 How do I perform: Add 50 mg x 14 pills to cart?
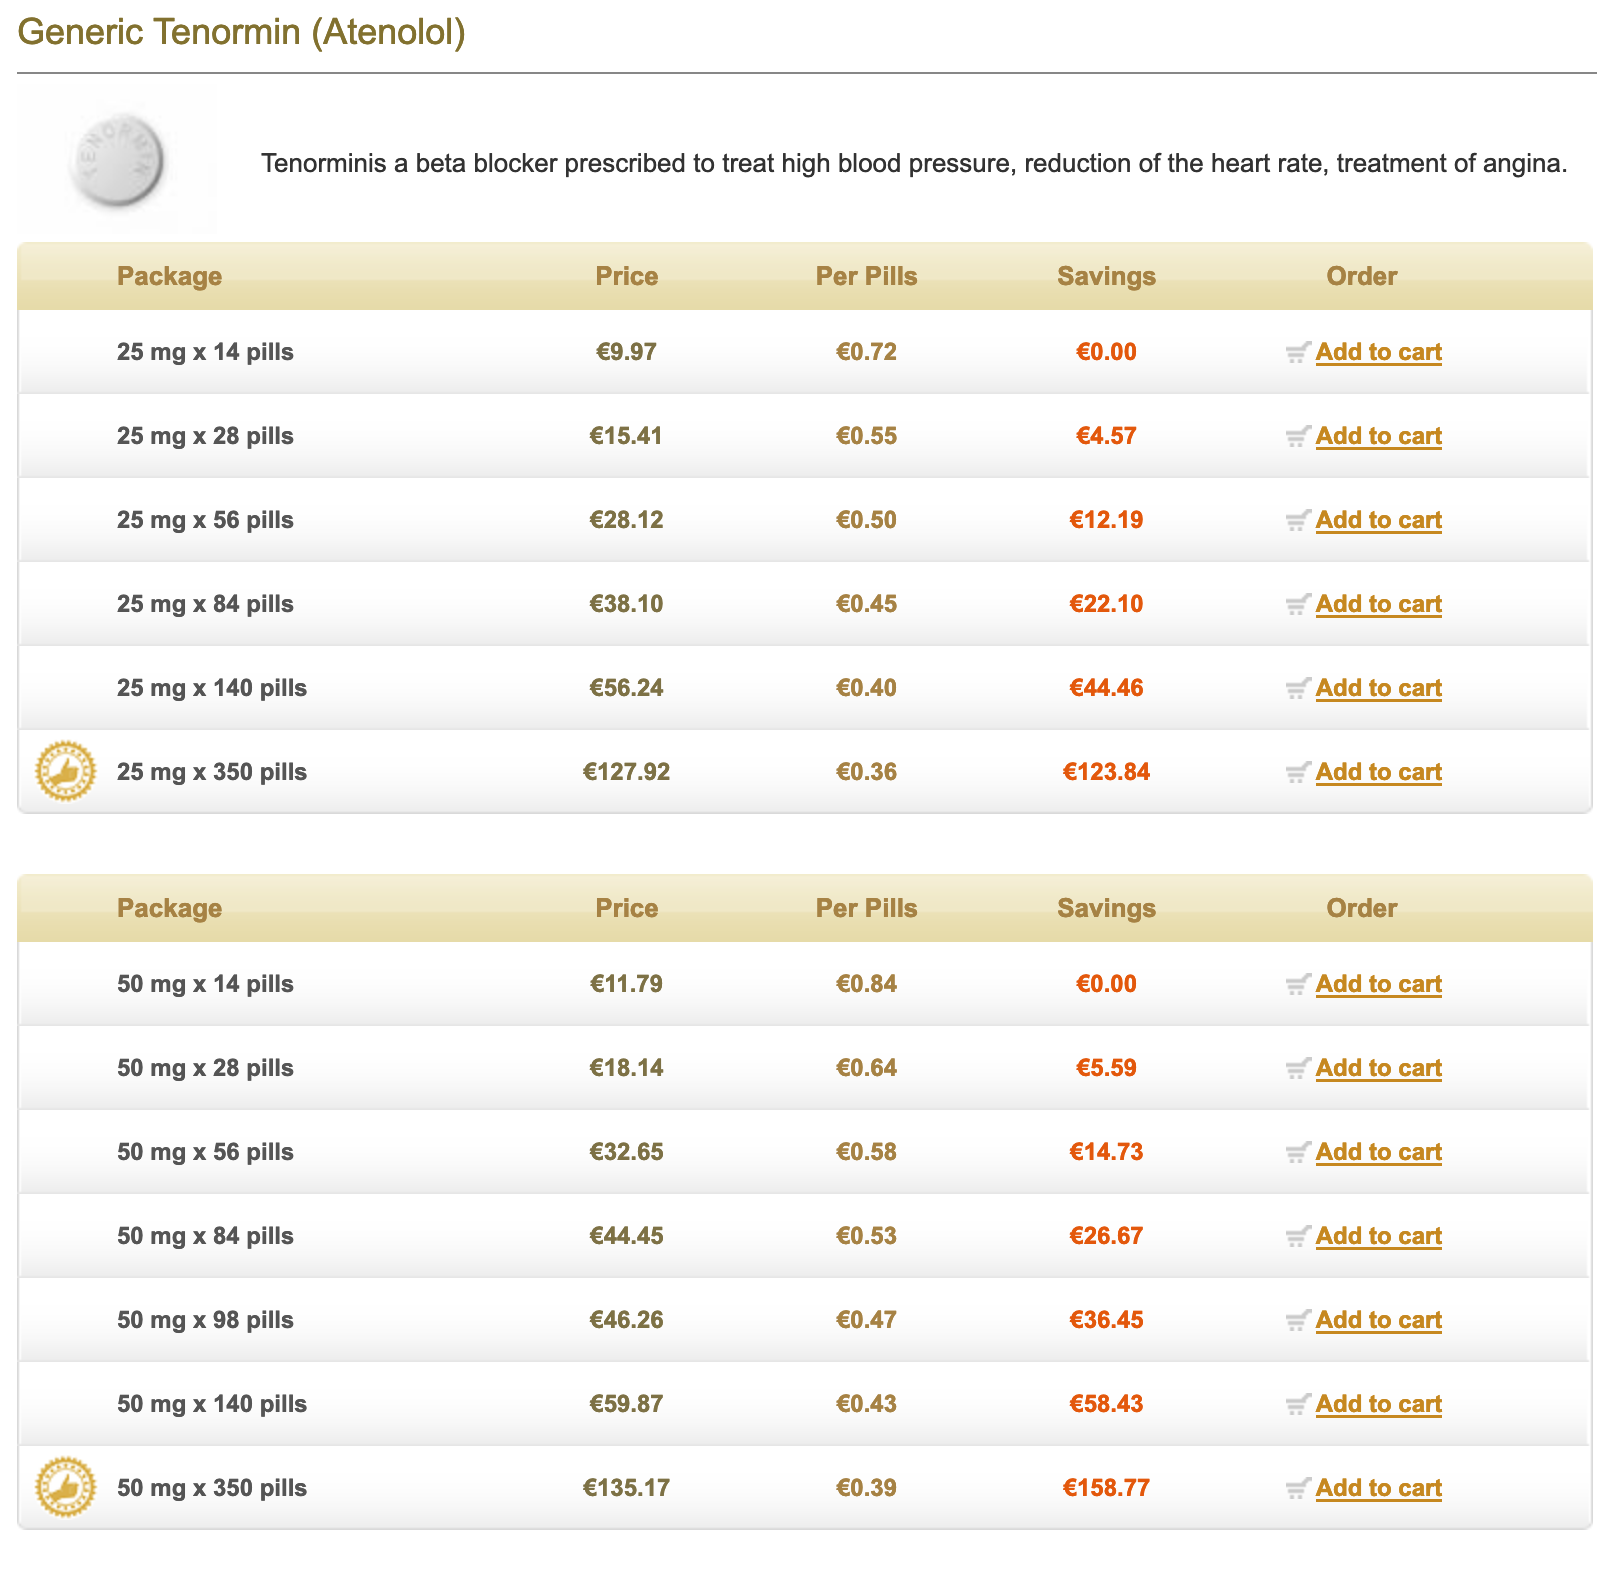click(1378, 984)
